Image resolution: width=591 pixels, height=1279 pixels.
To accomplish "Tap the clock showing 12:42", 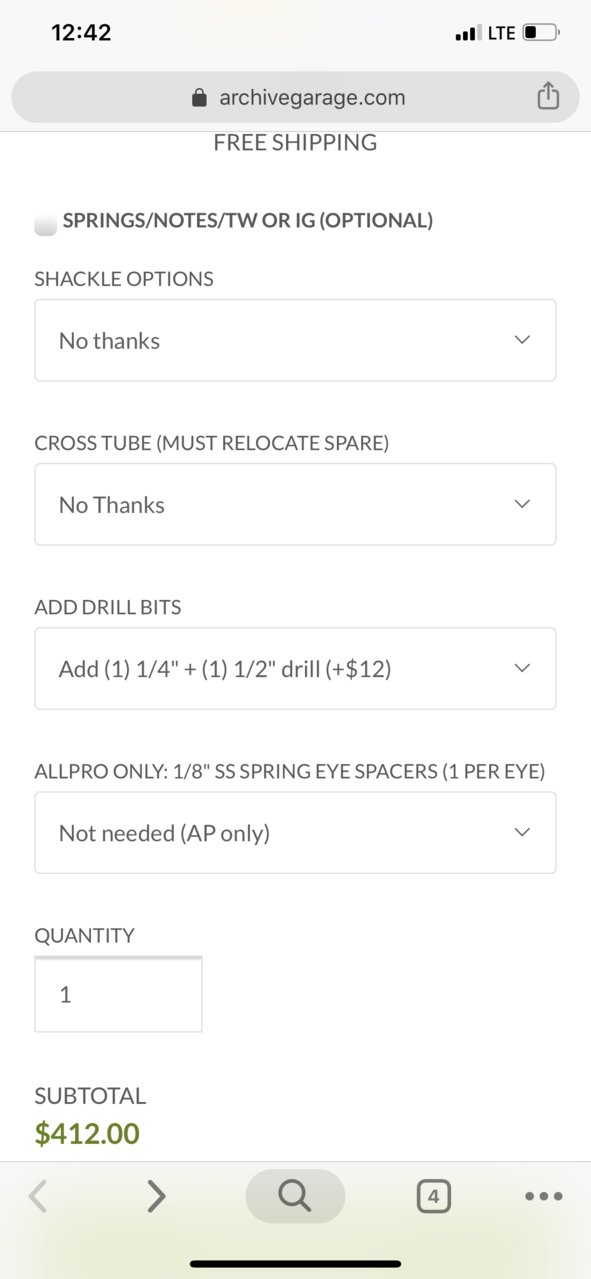I will tap(81, 33).
